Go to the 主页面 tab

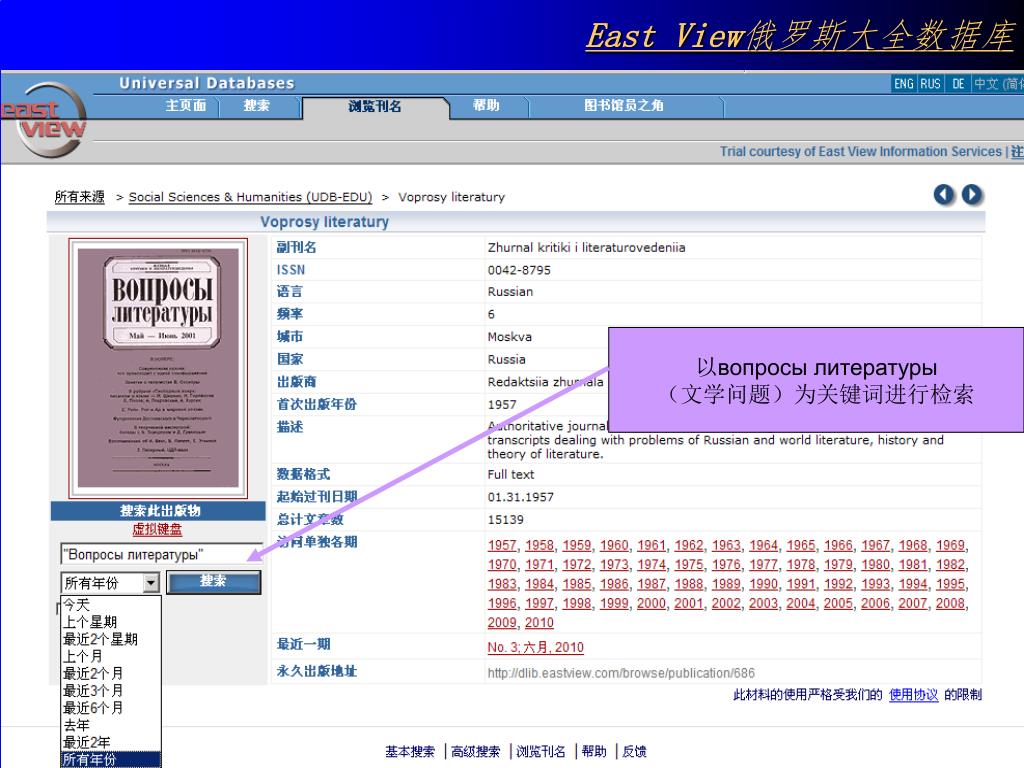(x=185, y=106)
